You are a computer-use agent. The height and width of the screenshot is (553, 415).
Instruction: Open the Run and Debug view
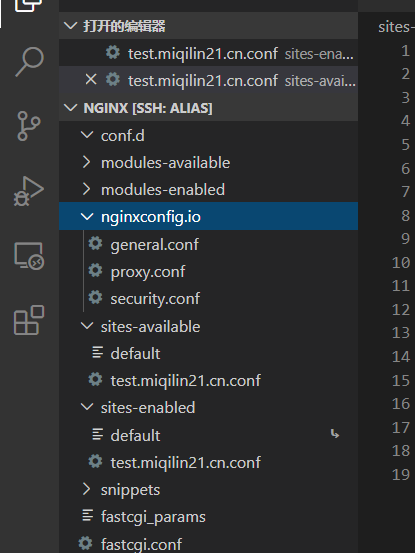click(x=29, y=191)
